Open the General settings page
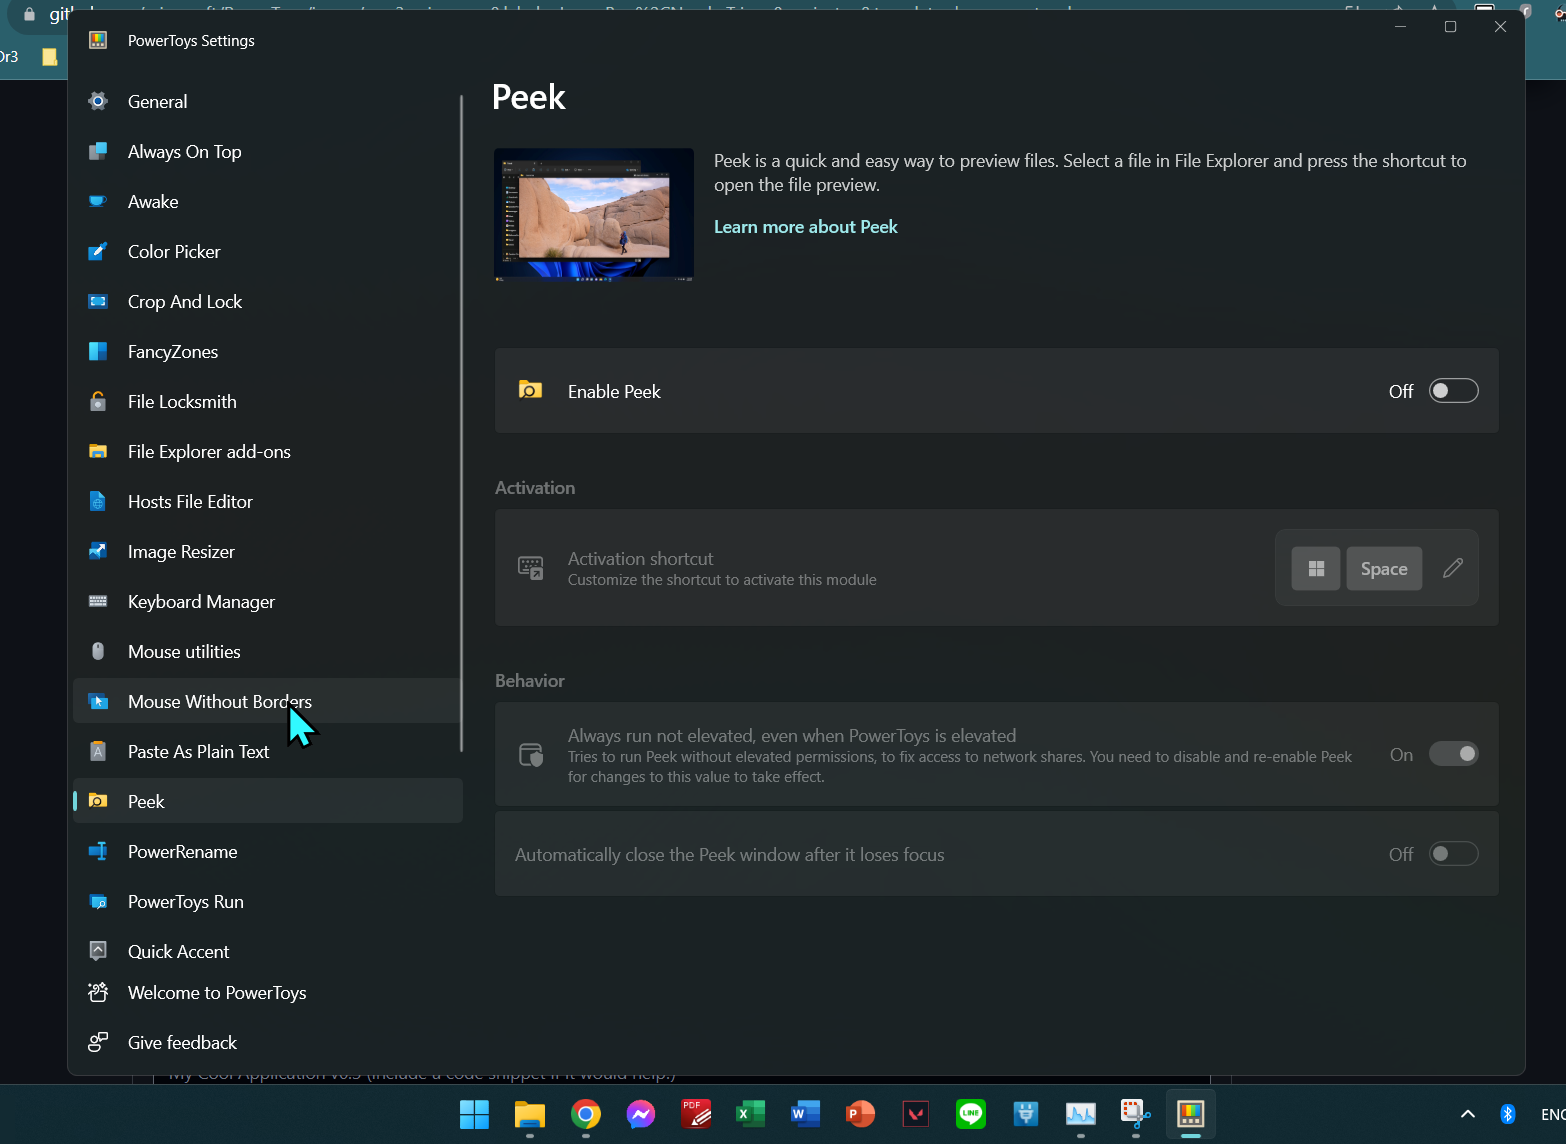The image size is (1566, 1144). pos(157,101)
